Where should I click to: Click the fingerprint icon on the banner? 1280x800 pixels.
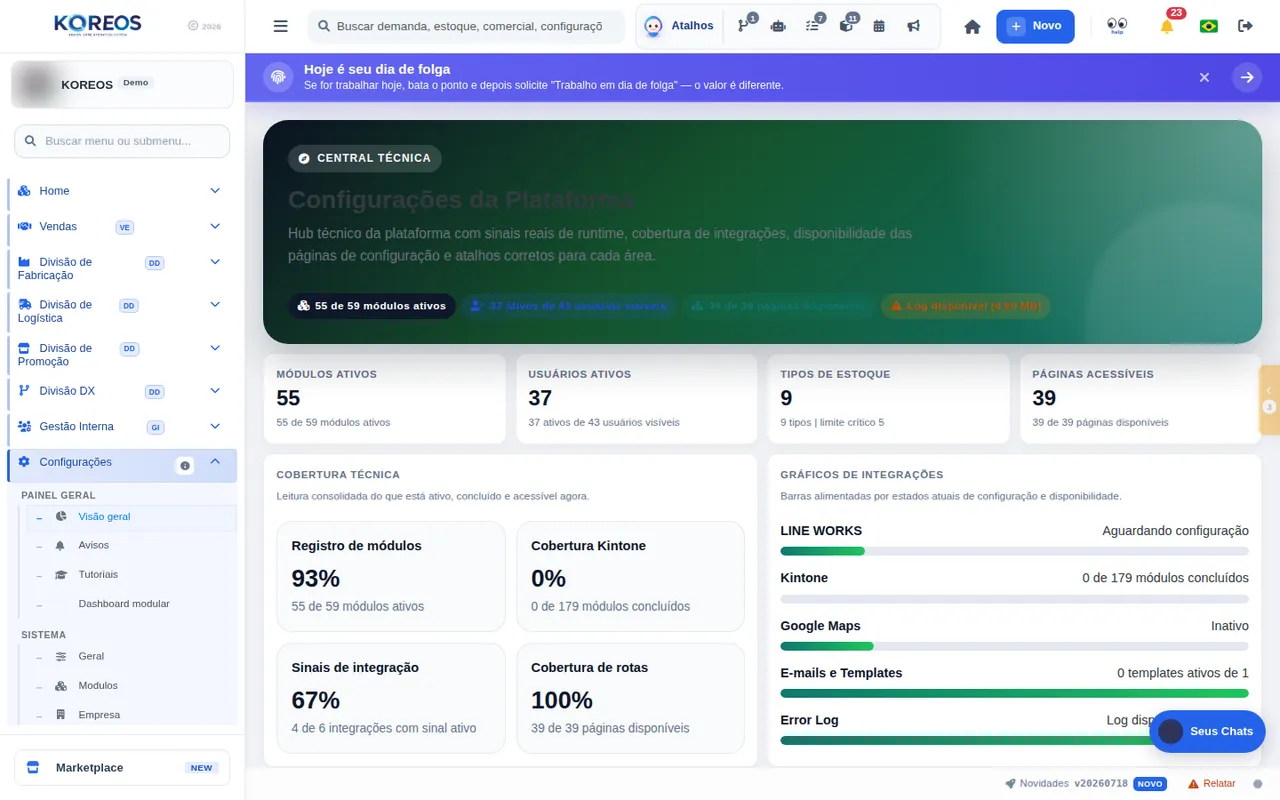point(278,77)
